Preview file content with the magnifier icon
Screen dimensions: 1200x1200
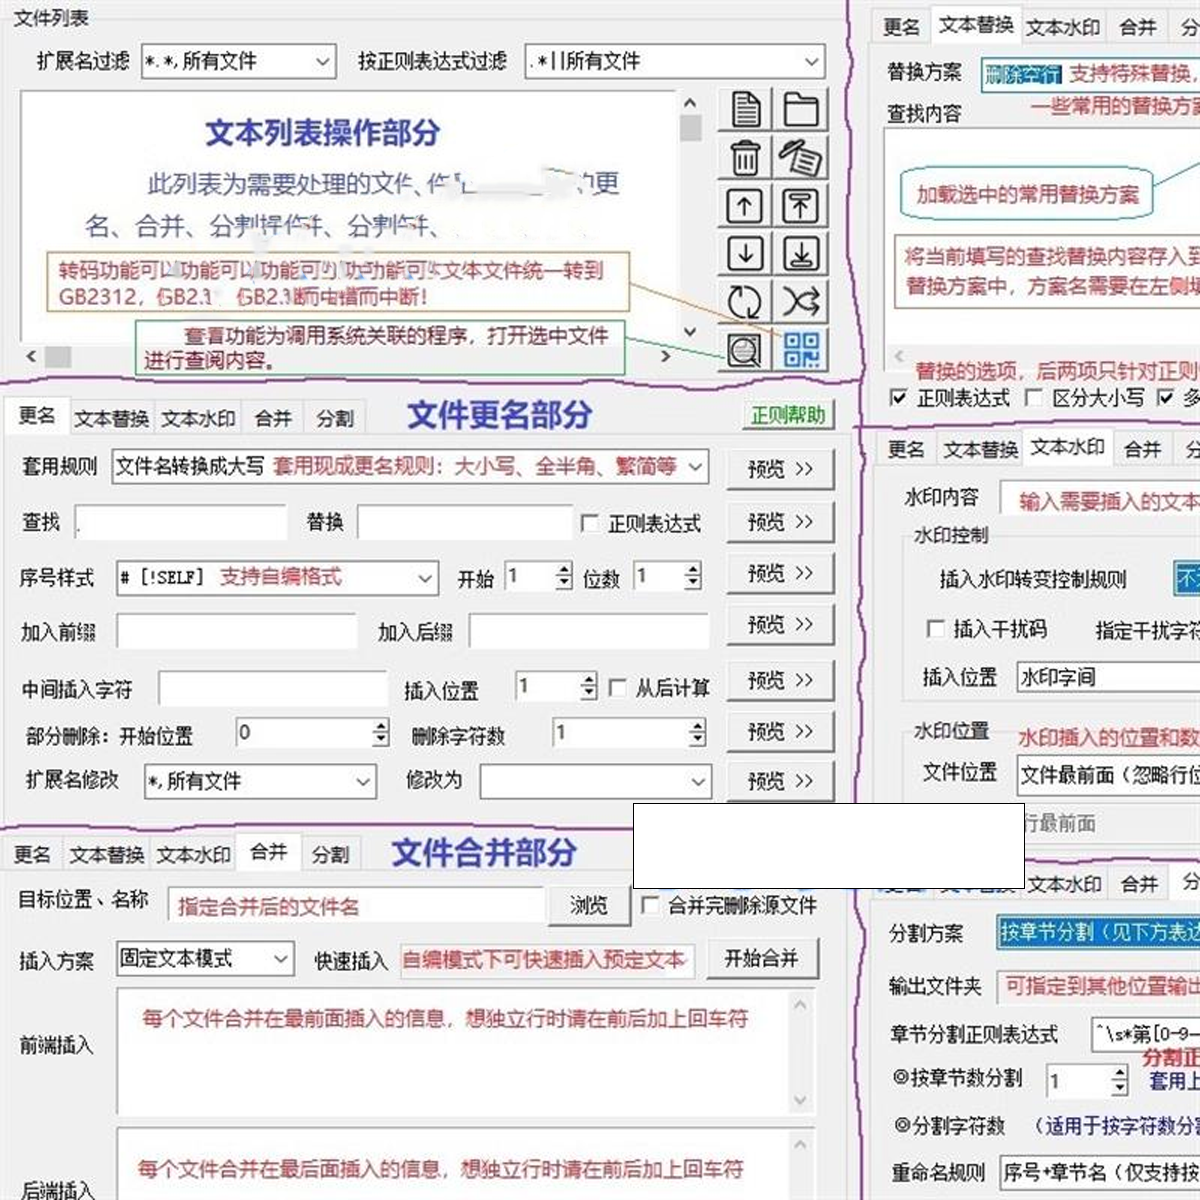point(744,349)
